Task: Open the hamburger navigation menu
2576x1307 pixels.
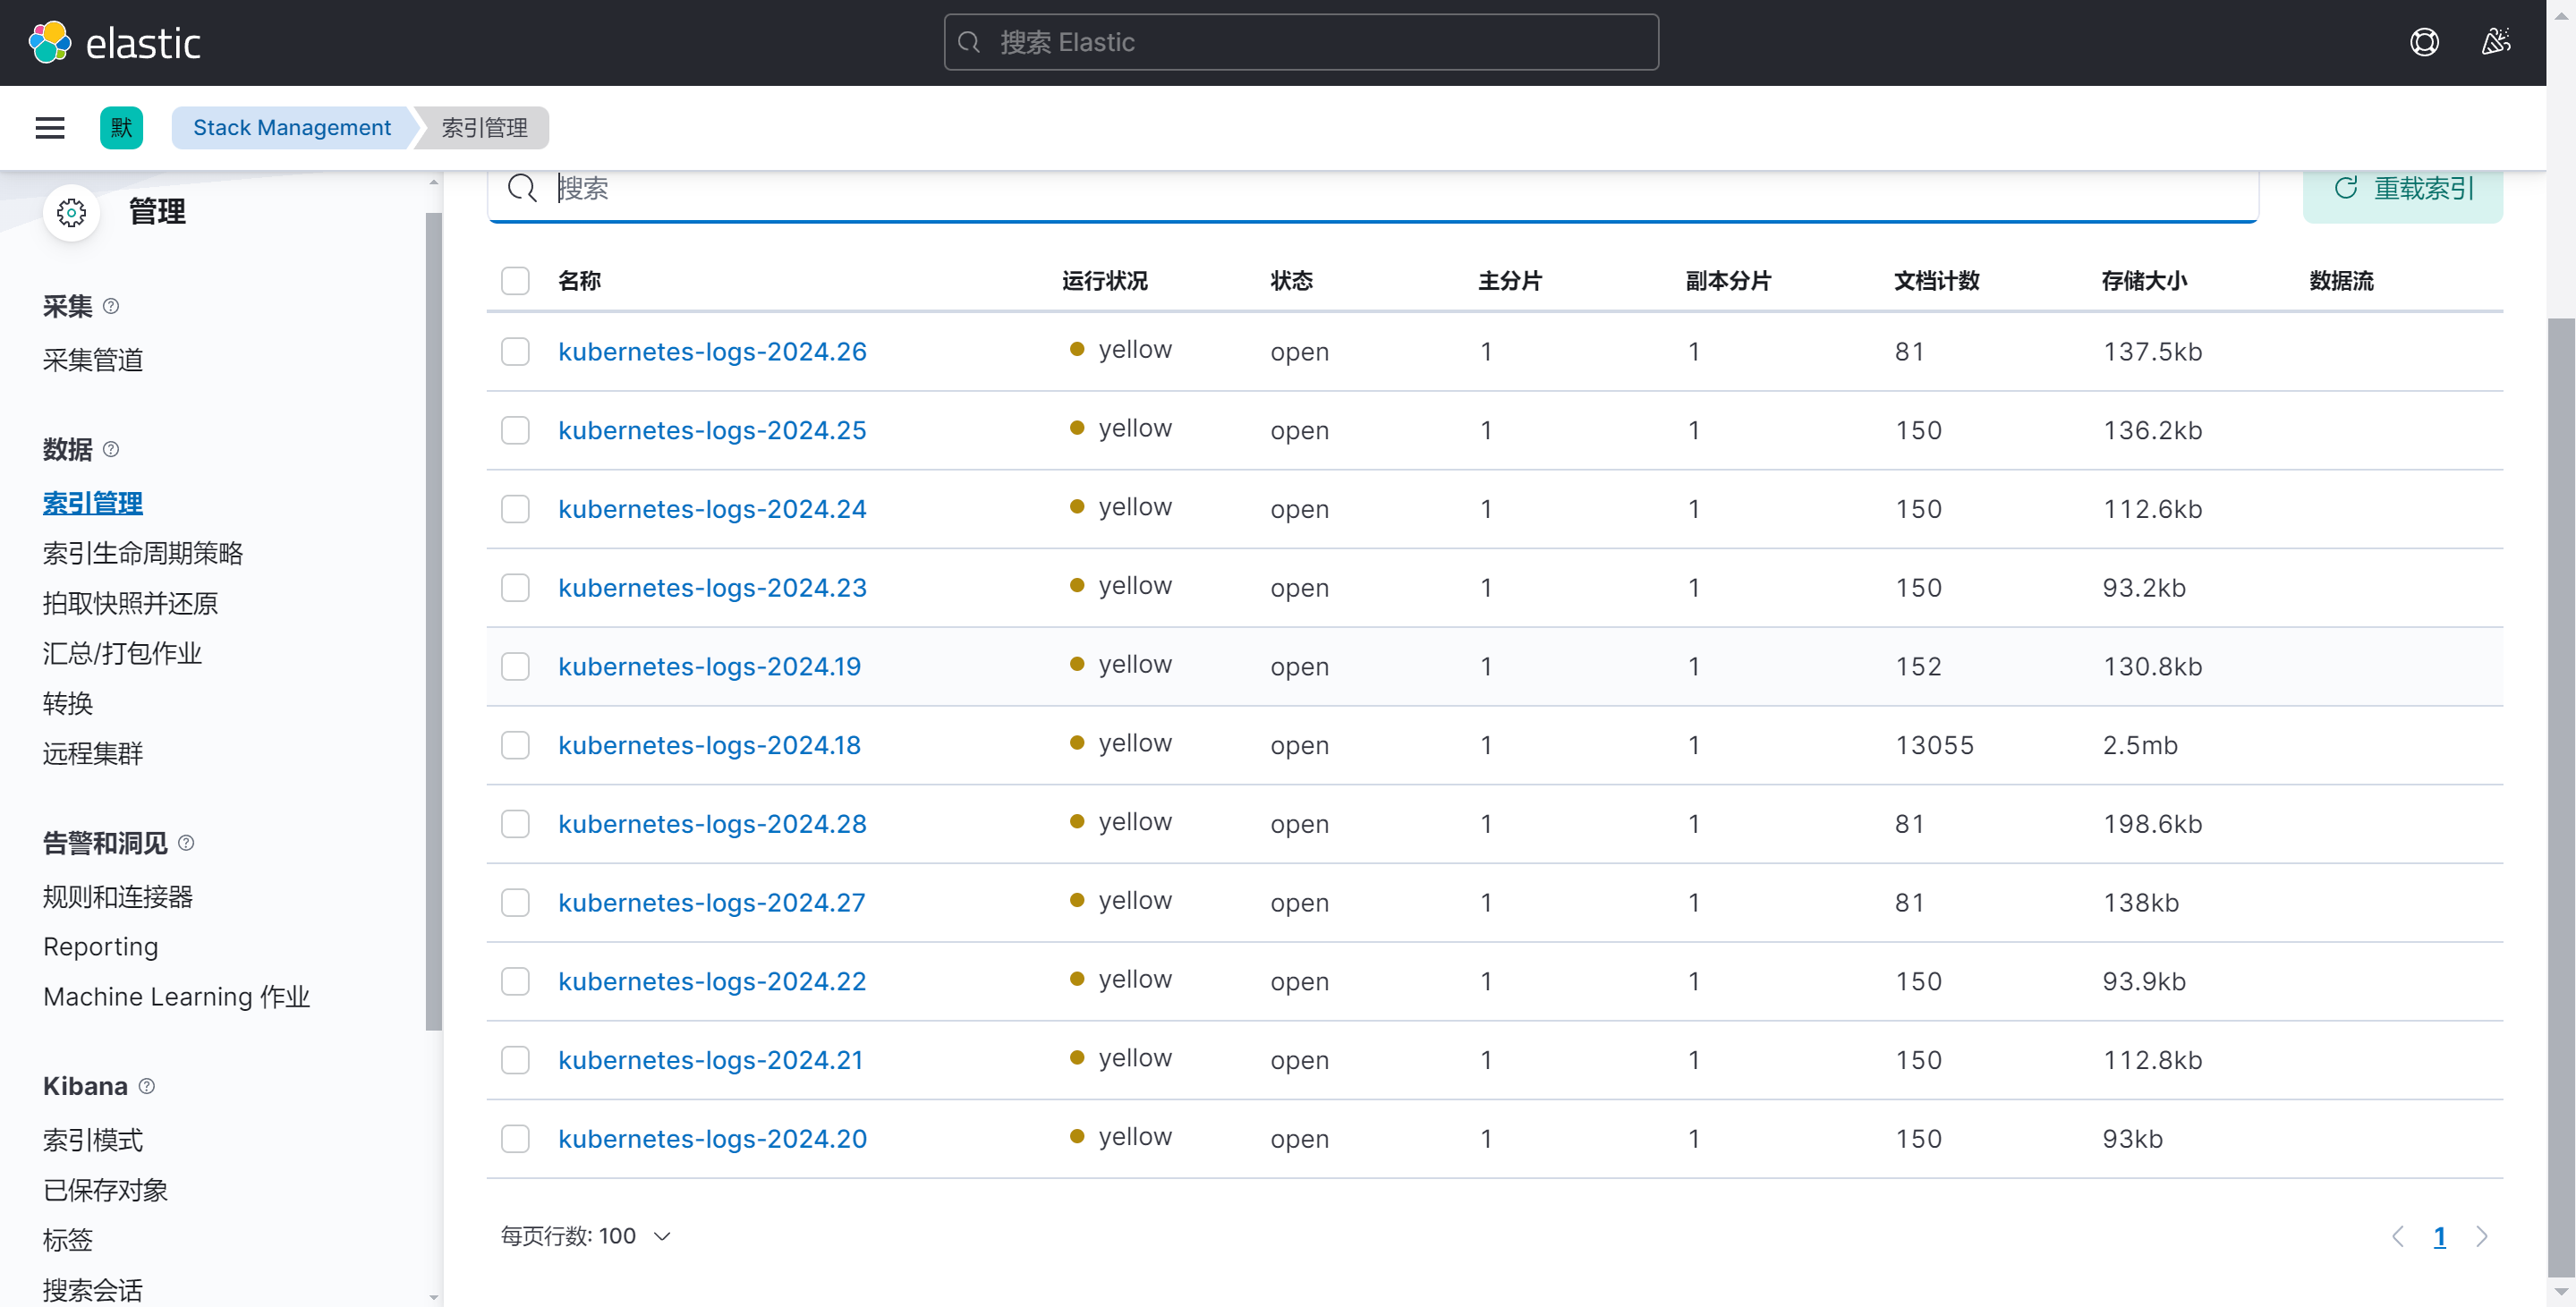Action: (50, 128)
